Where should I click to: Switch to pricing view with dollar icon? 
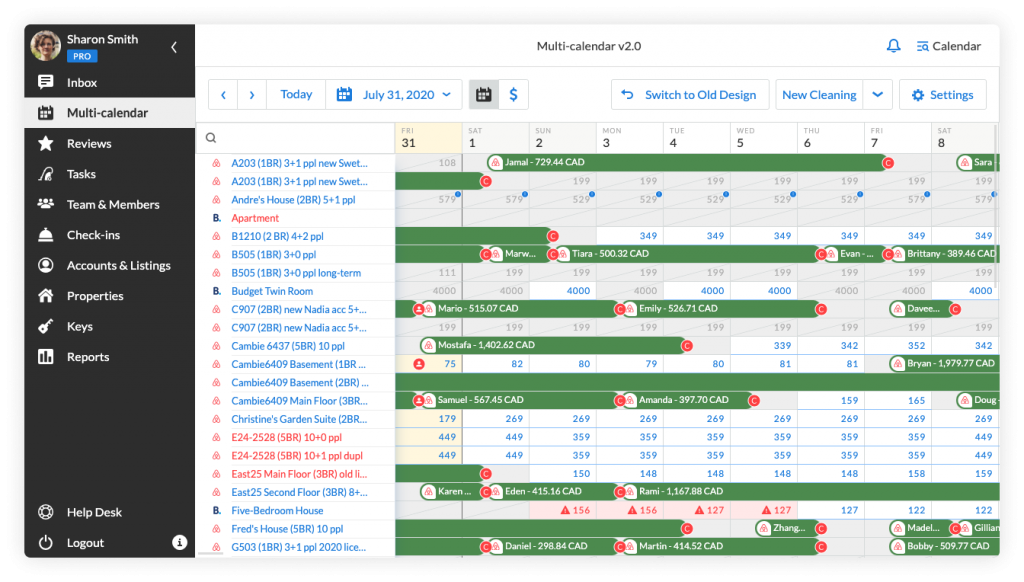pyautogui.click(x=513, y=94)
